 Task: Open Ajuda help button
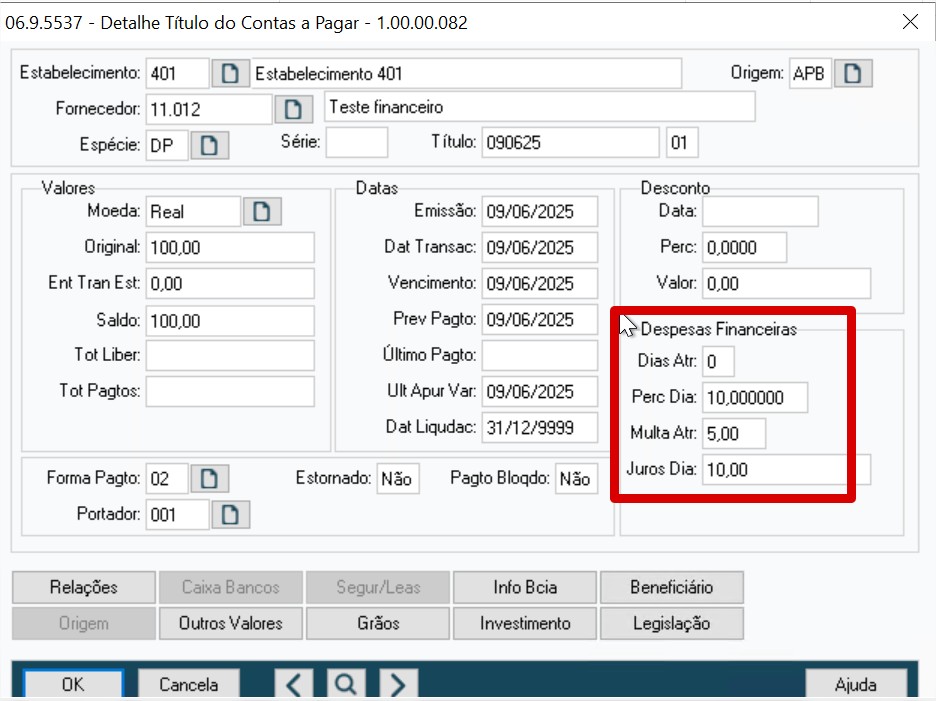pos(855,684)
